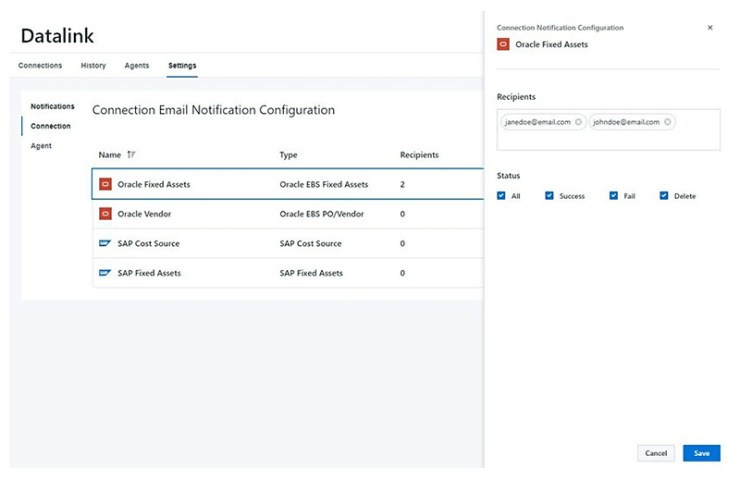This screenshot has width=740, height=481.
Task: Open the Connections tab
Action: (40, 66)
